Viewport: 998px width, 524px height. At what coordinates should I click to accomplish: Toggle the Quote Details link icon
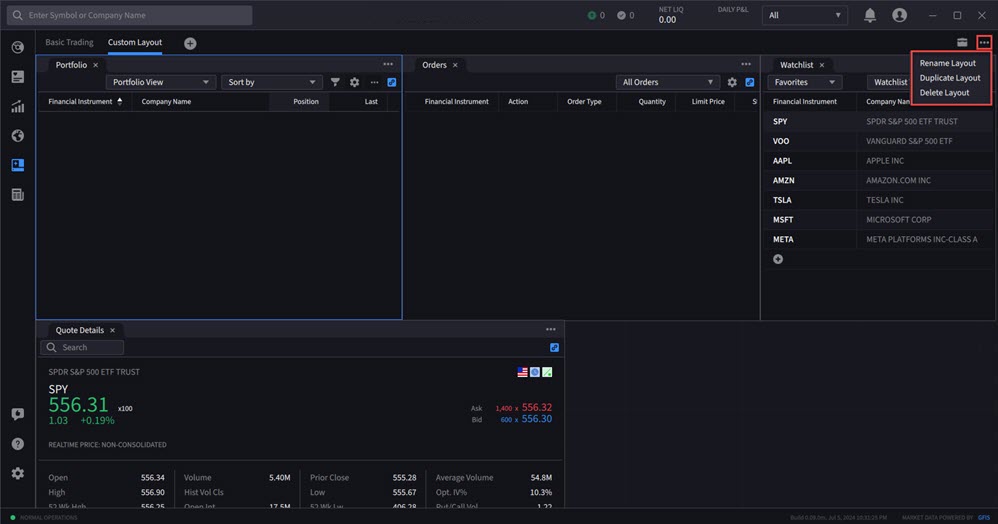point(555,347)
